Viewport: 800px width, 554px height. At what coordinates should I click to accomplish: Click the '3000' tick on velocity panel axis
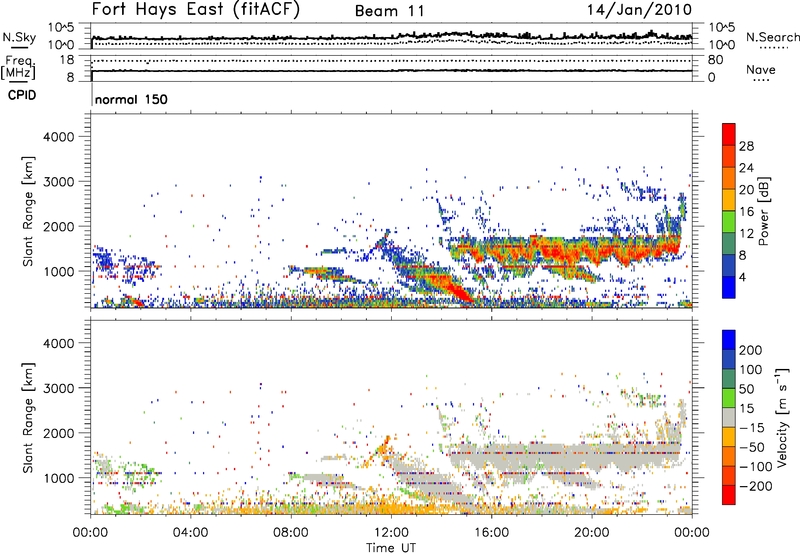58,388
